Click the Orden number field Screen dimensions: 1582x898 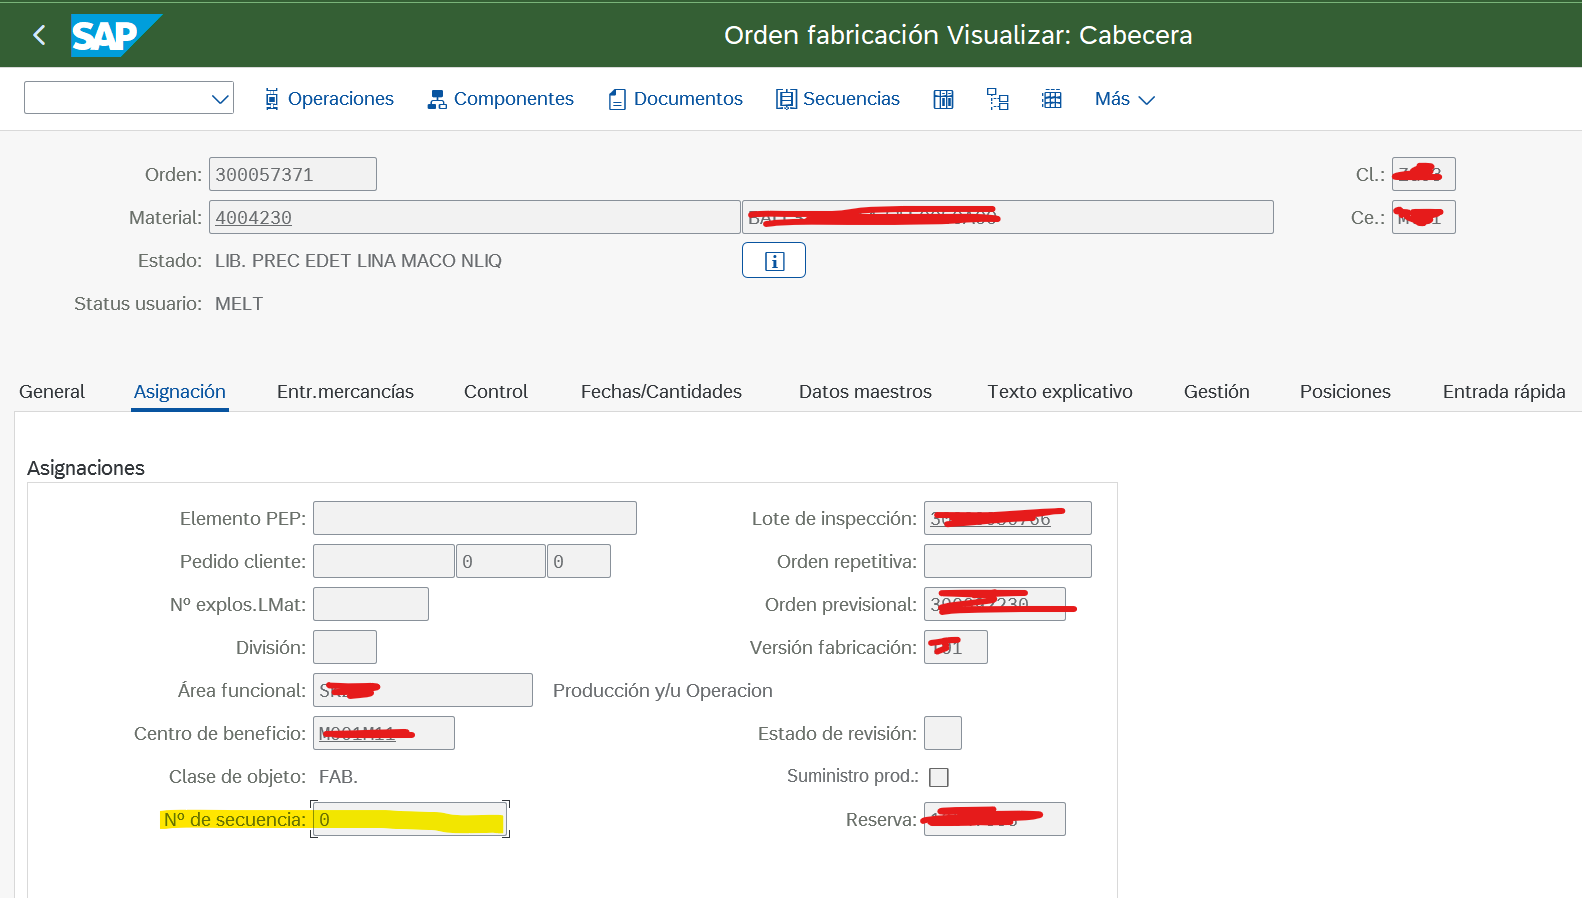pos(292,175)
